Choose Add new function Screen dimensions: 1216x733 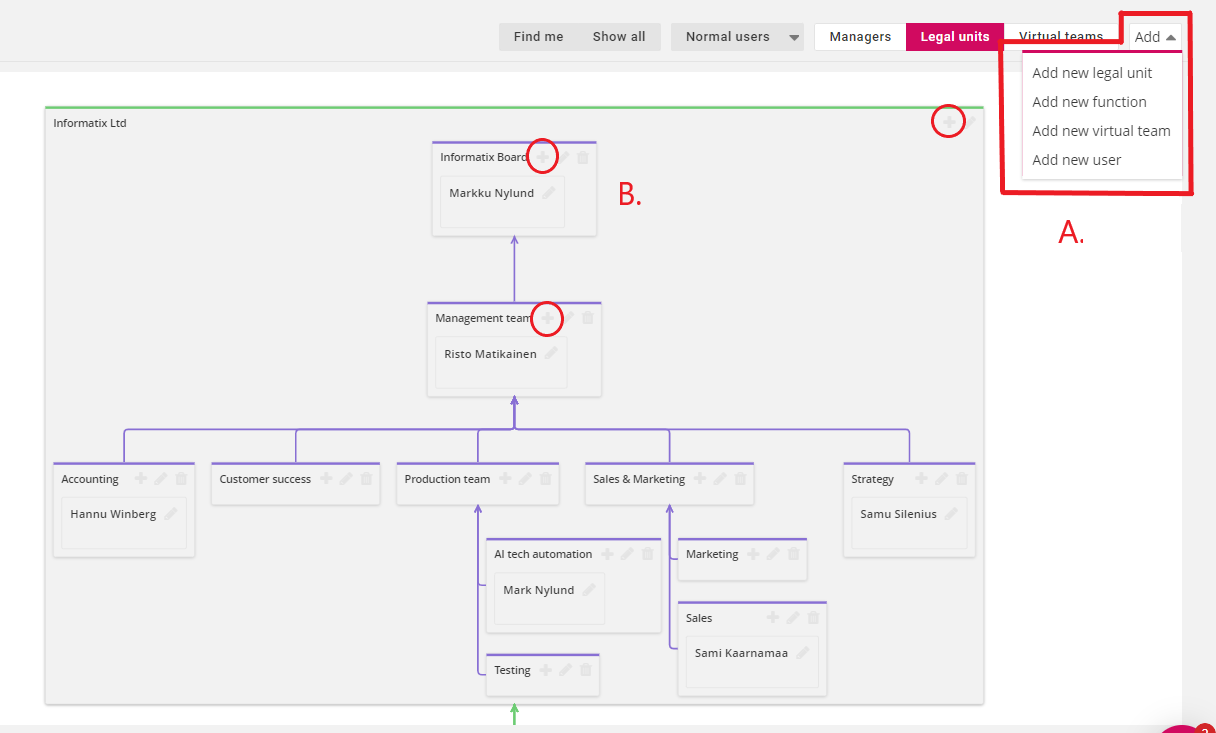(1089, 102)
